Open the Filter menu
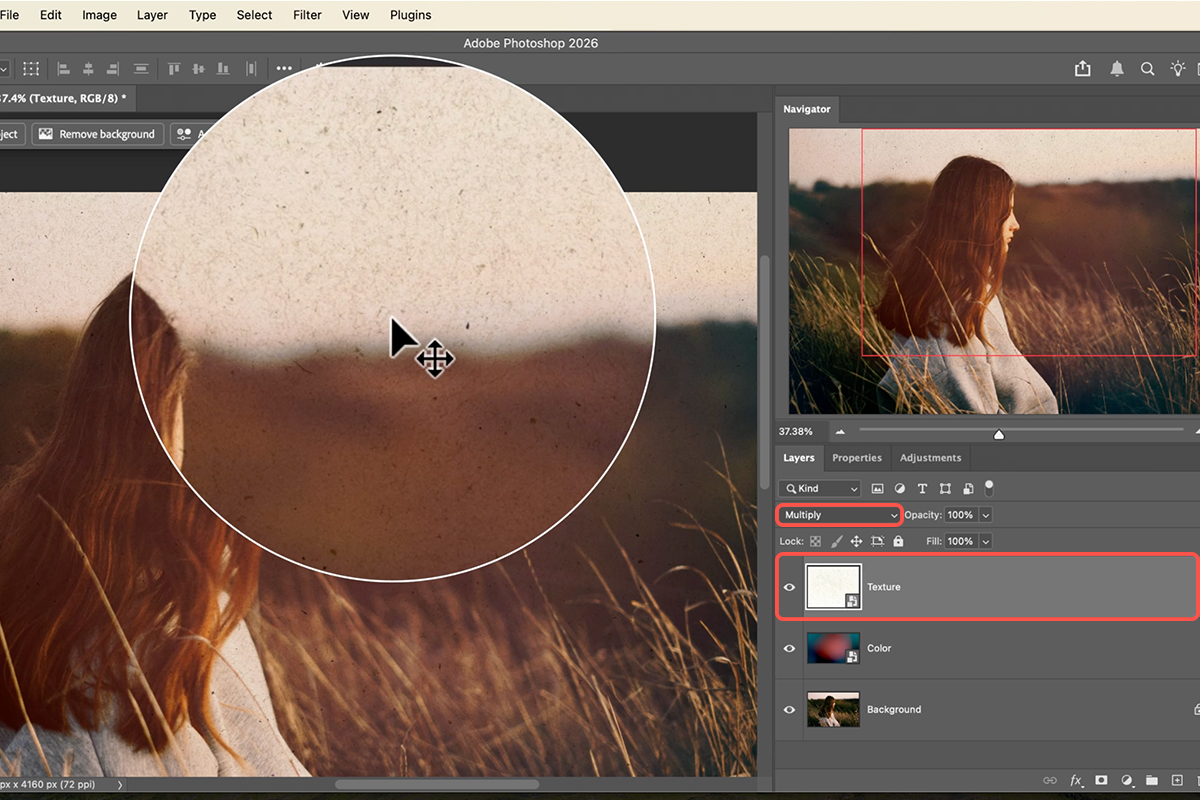Image resolution: width=1200 pixels, height=800 pixels. [307, 15]
